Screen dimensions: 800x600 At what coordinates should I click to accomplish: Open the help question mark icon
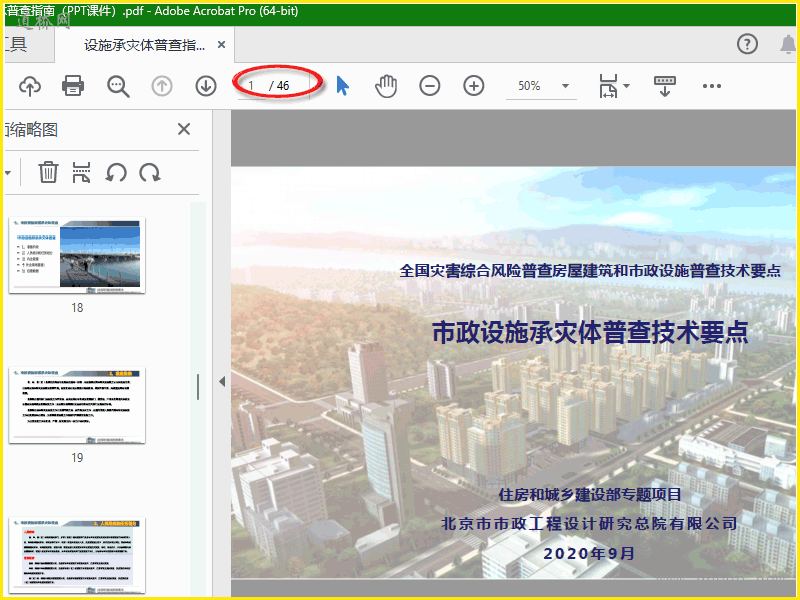[747, 44]
